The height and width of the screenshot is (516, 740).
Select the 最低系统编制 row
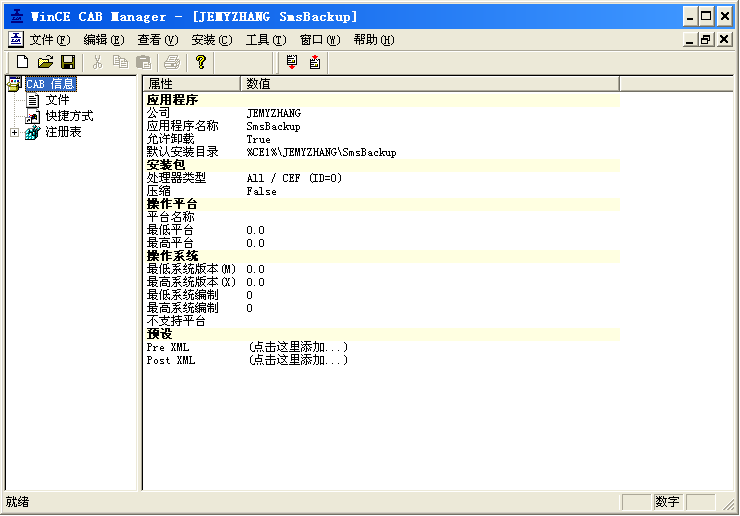click(381, 295)
